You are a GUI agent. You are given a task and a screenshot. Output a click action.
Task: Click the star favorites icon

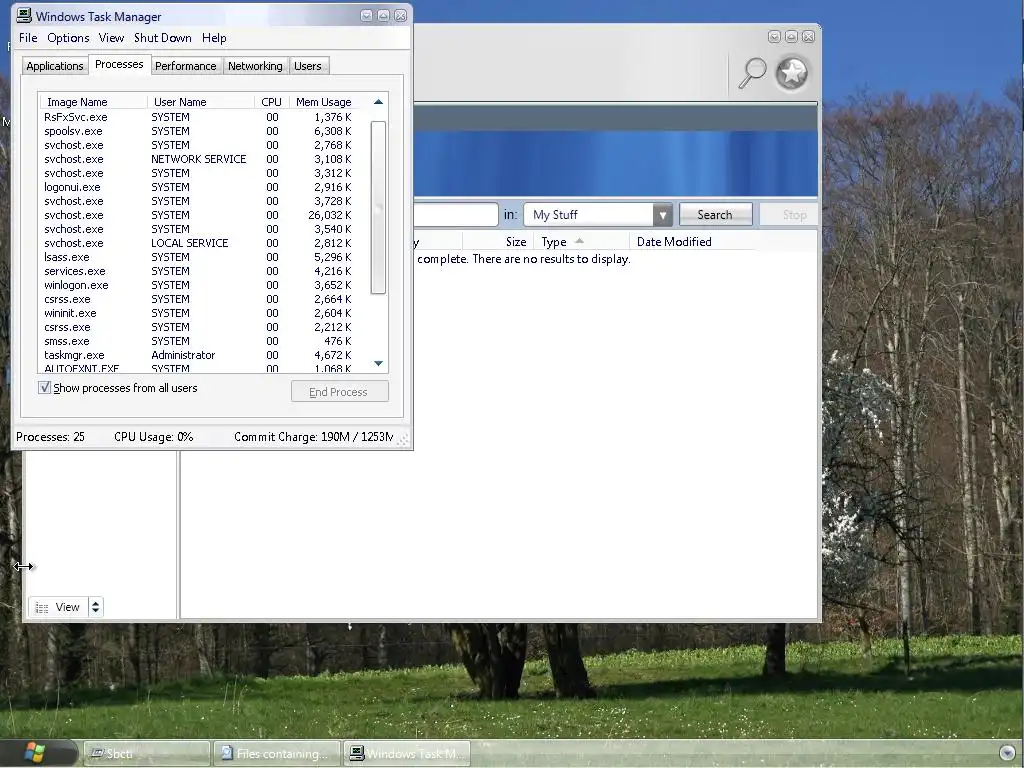pos(792,73)
